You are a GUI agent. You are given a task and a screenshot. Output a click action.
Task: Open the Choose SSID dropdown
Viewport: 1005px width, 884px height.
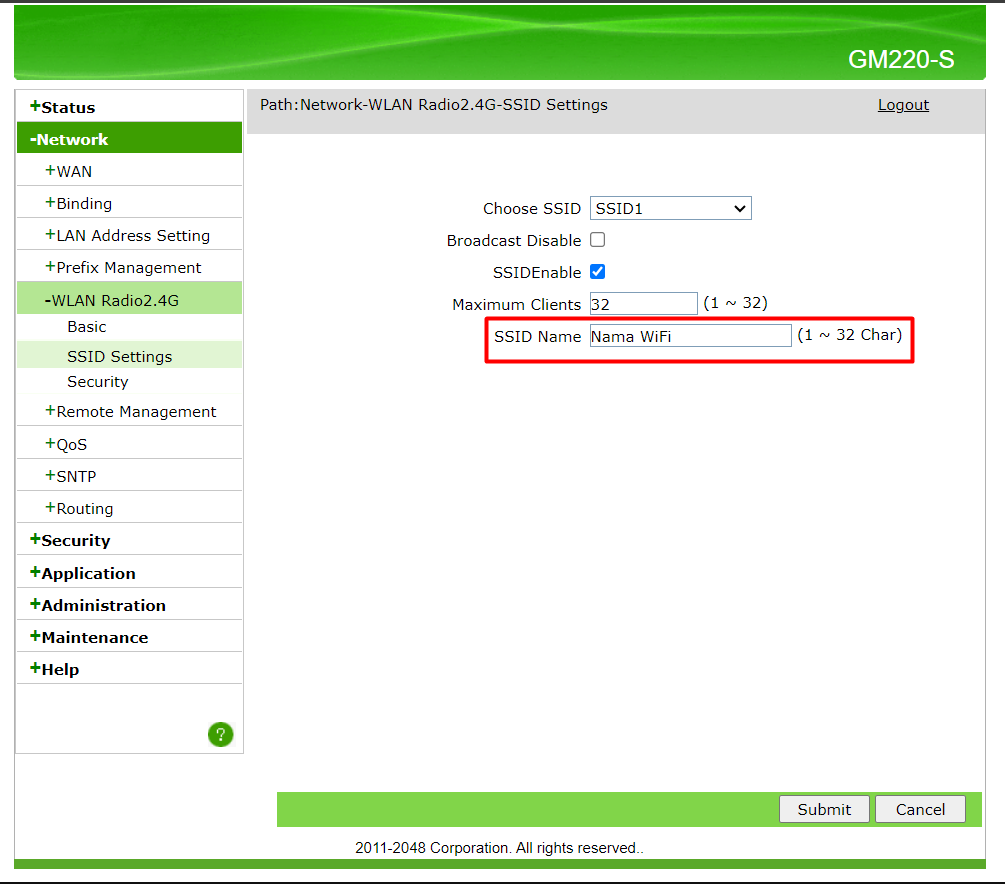coord(670,208)
